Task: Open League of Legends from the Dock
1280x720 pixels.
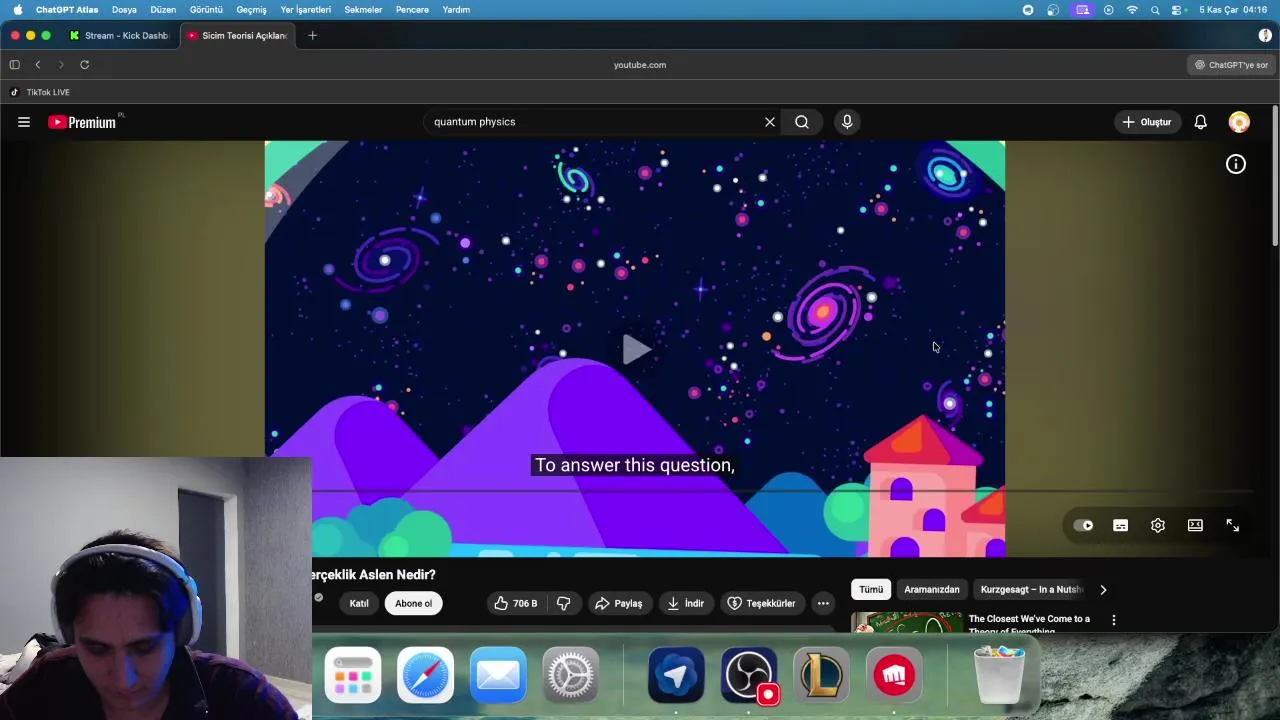Action: (x=821, y=675)
